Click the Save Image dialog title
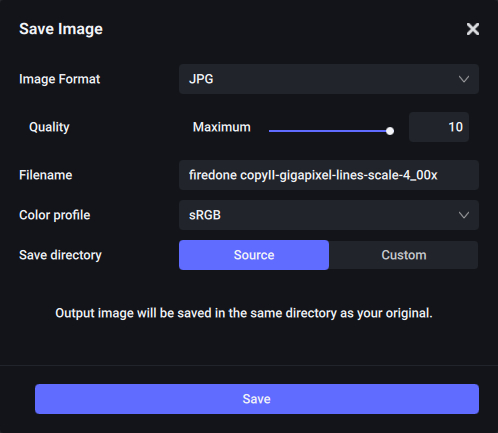The image size is (498, 433). pos(61,29)
